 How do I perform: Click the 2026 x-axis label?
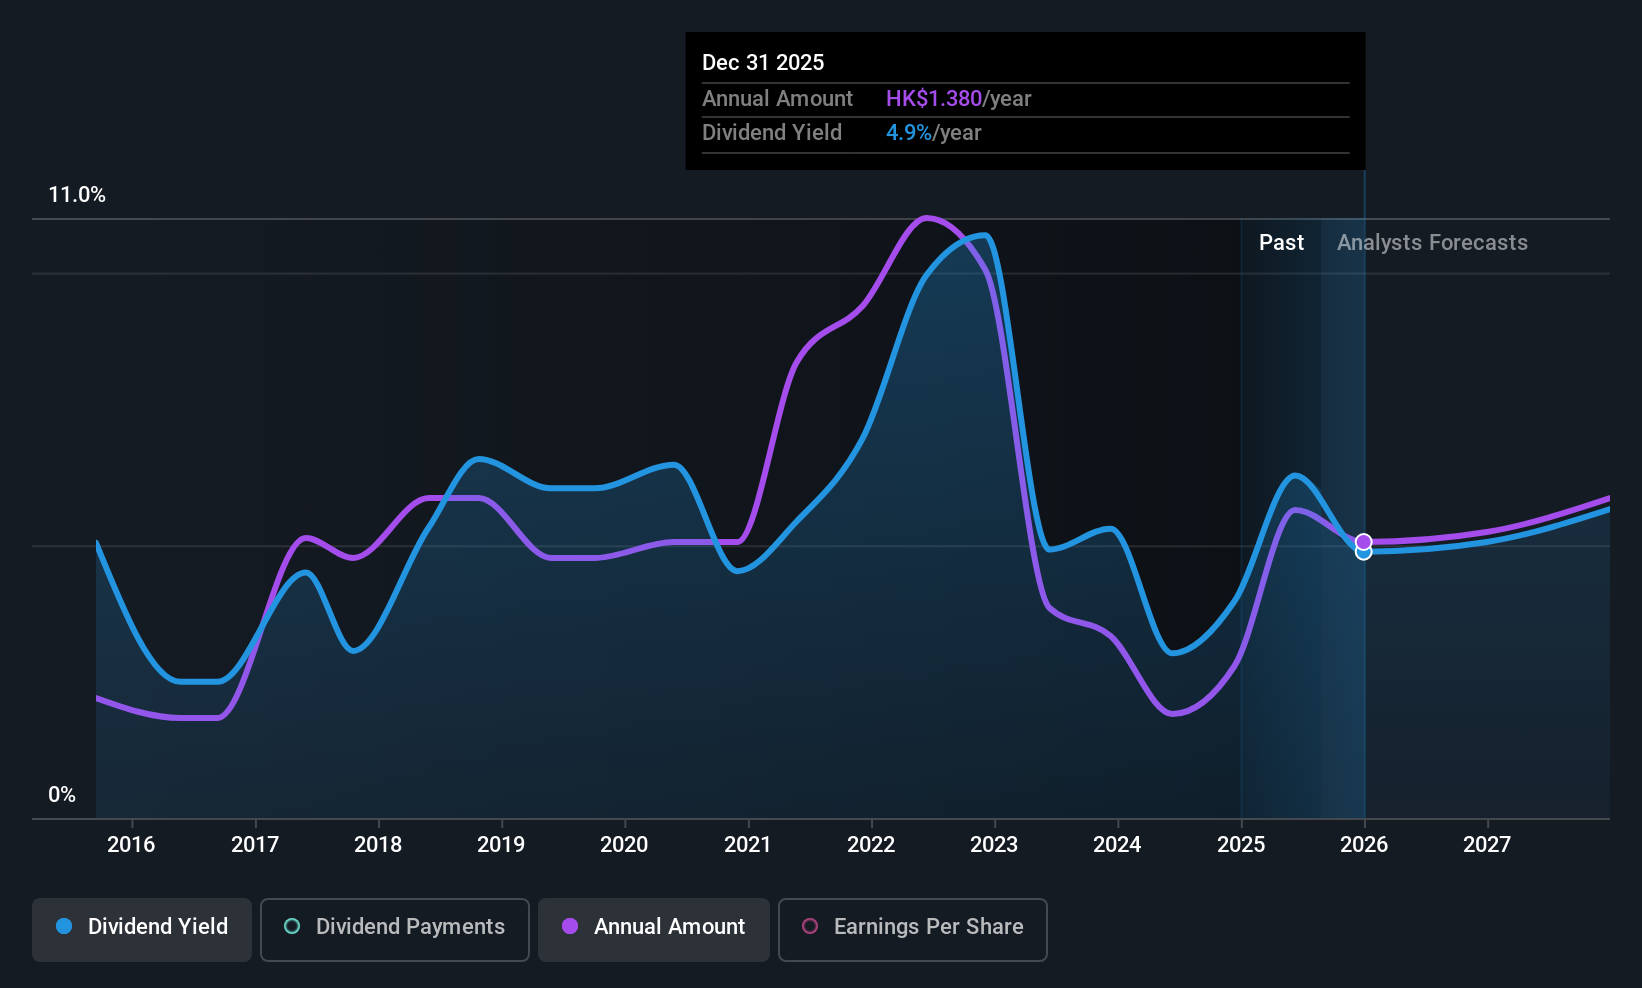click(1364, 845)
